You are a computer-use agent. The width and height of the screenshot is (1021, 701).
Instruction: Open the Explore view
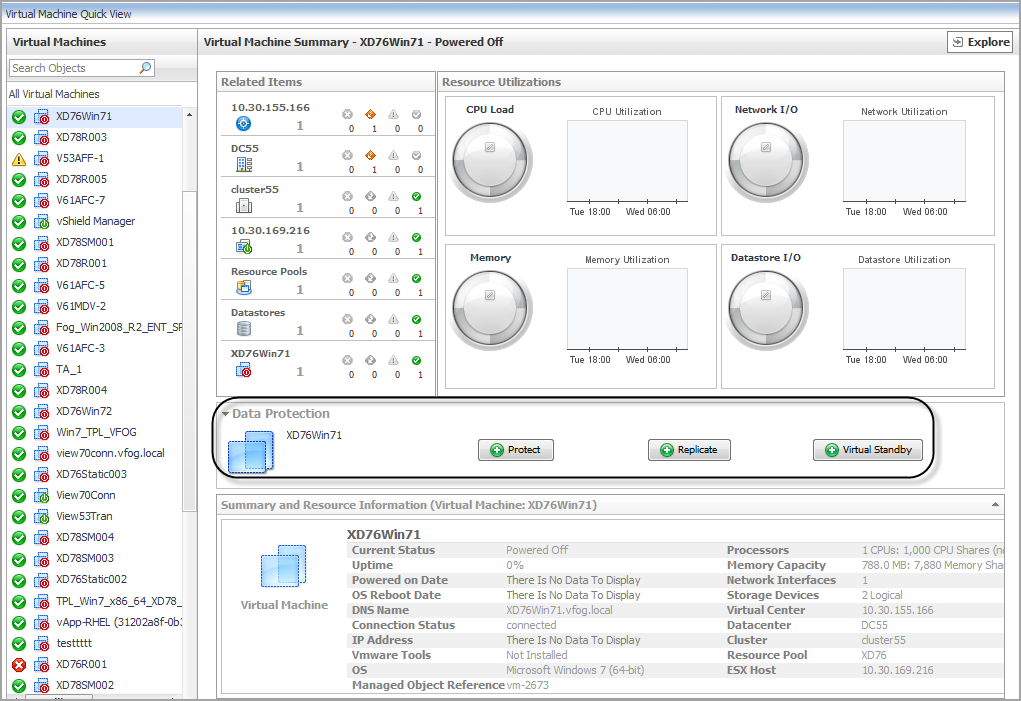(979, 42)
